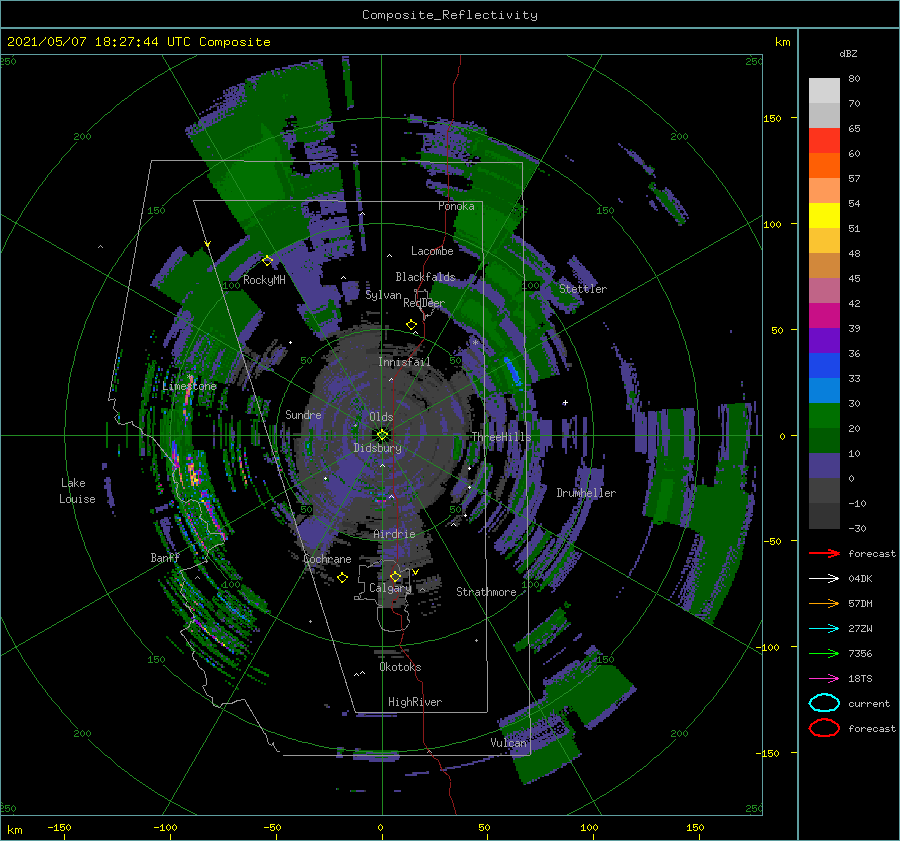Click the yellow diamond radar-center marker above Didsbury
Screen dimensions: 900x841
point(382,435)
